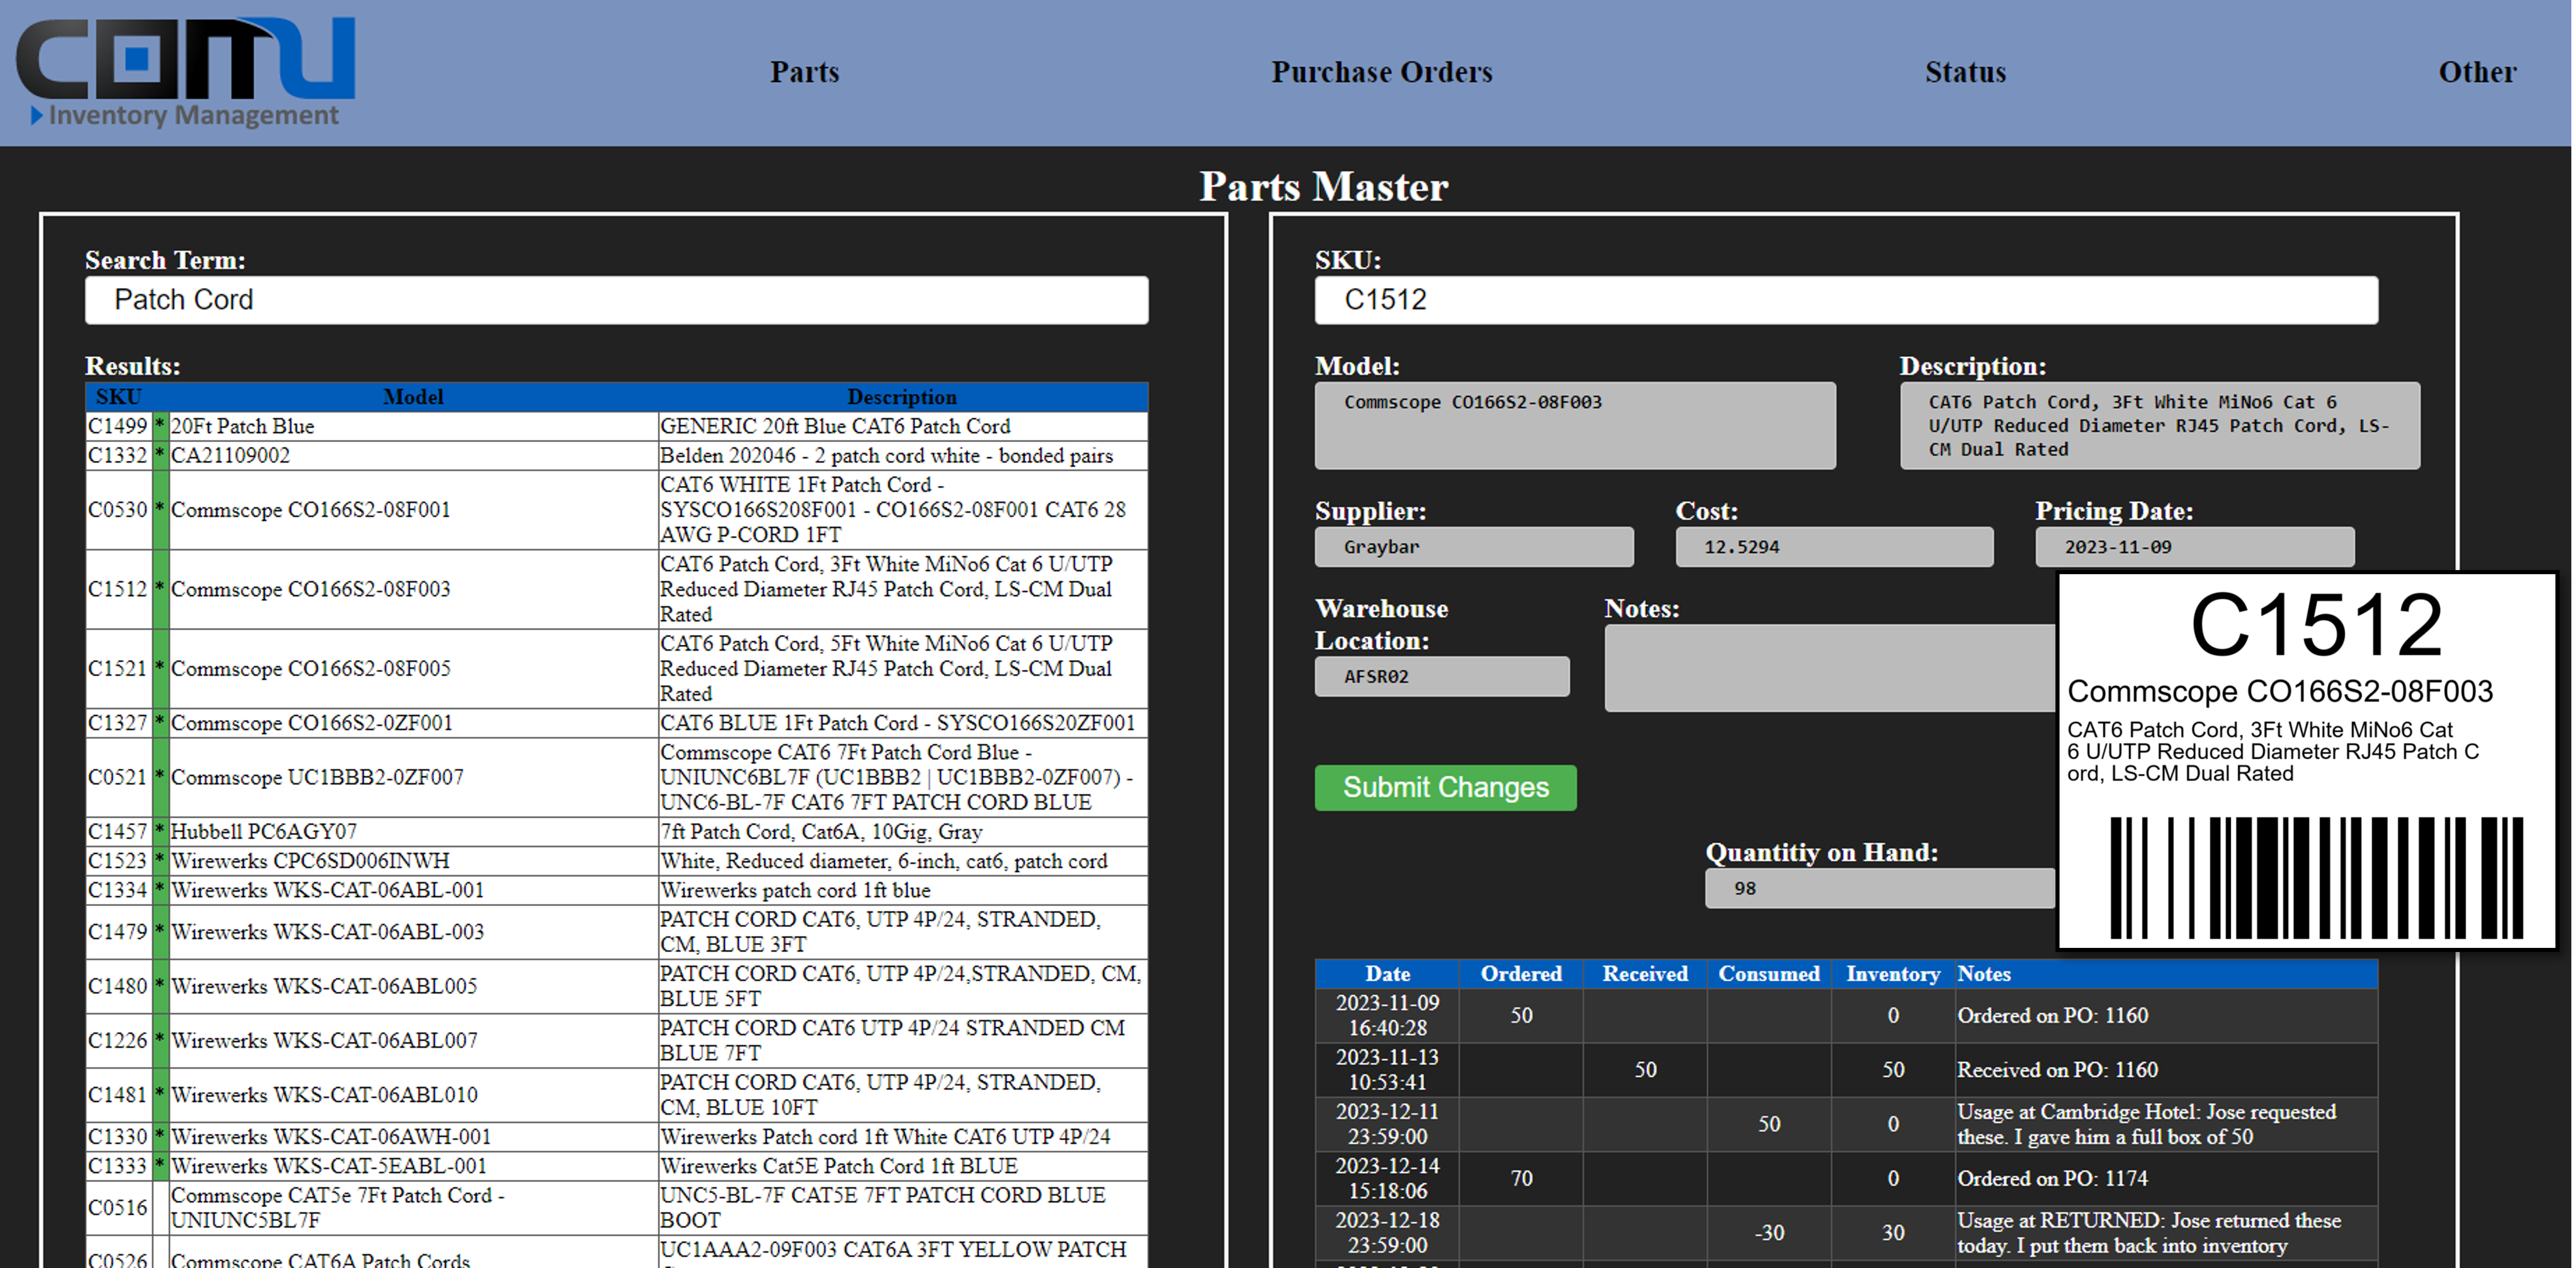The height and width of the screenshot is (1268, 2576).
Task: Click the results Model column header
Action: (x=413, y=397)
